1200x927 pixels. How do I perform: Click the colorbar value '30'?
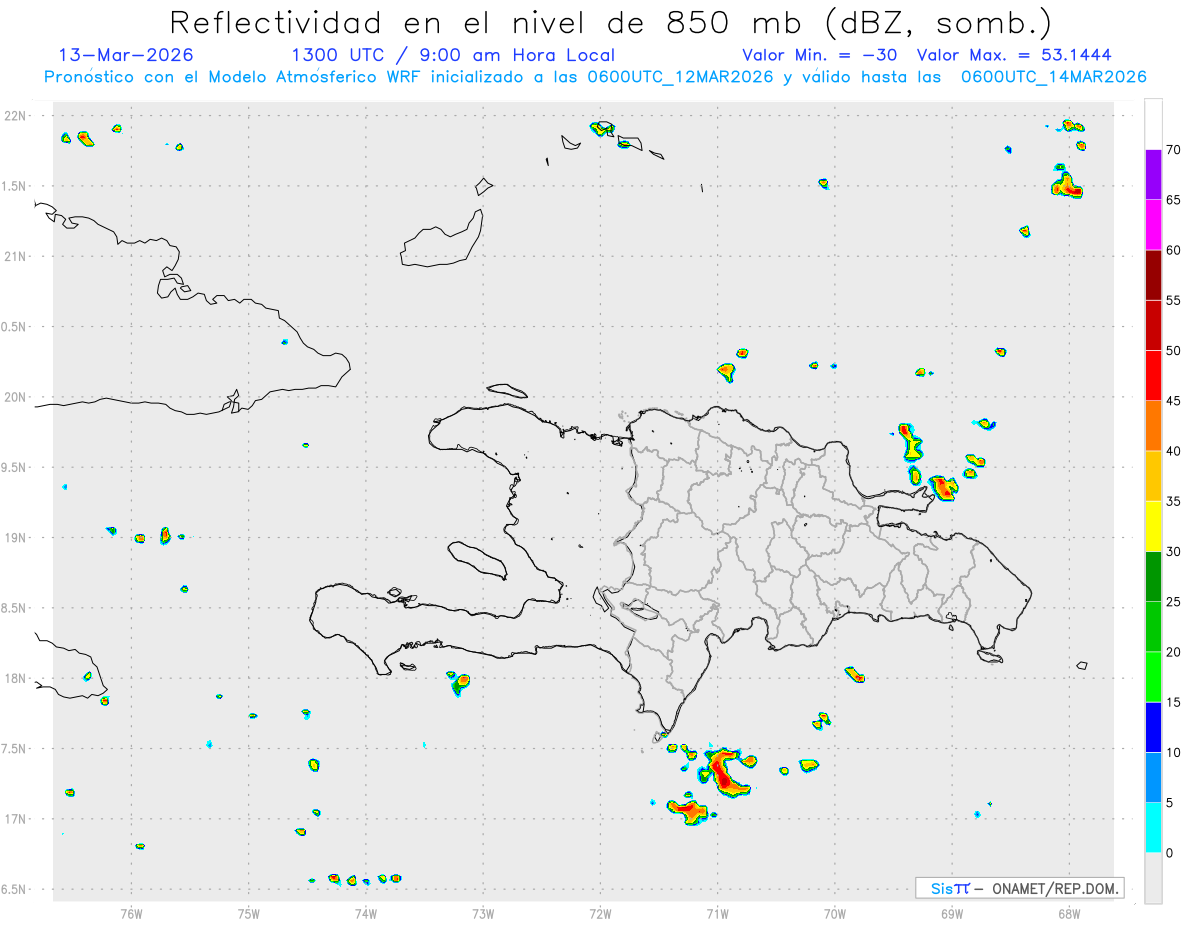click(x=1174, y=552)
